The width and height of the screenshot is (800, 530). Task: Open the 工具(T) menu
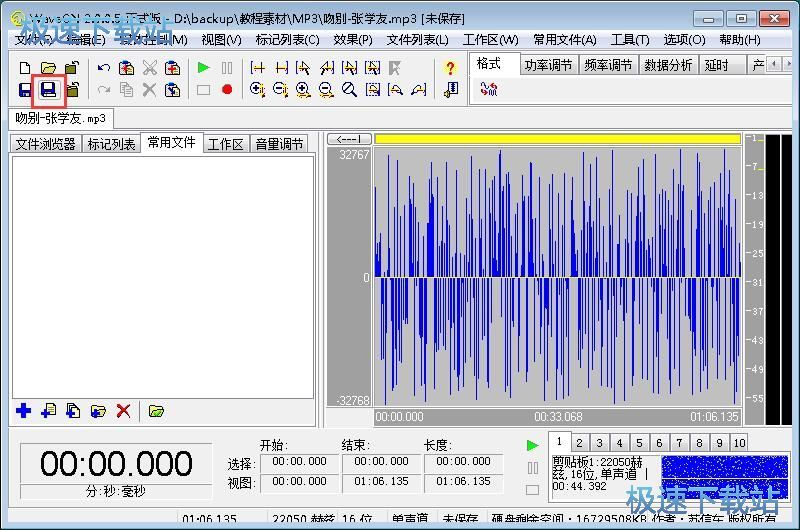pos(630,40)
